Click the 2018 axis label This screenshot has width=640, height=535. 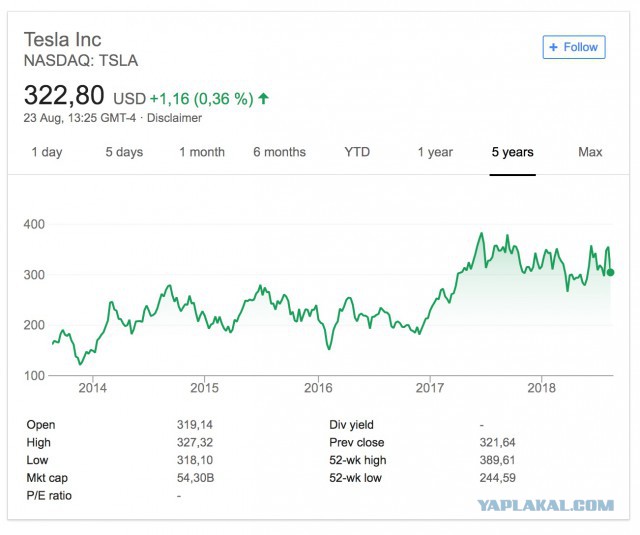(x=542, y=388)
